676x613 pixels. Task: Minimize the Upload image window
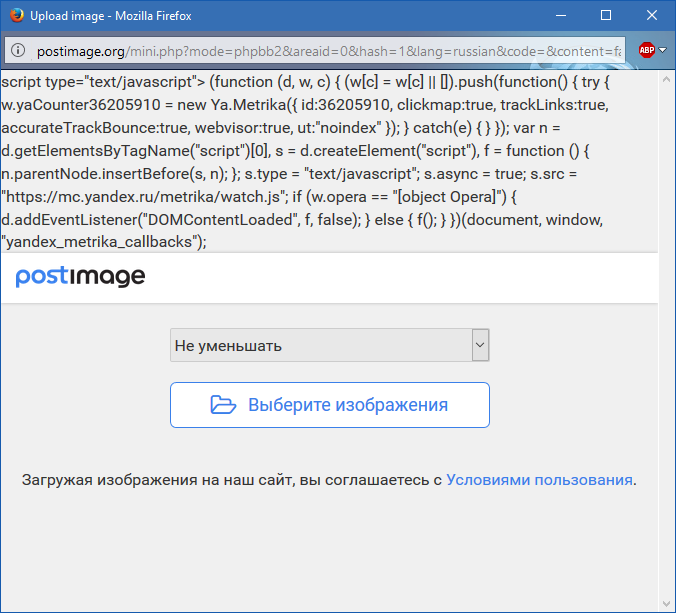pyautogui.click(x=561, y=16)
